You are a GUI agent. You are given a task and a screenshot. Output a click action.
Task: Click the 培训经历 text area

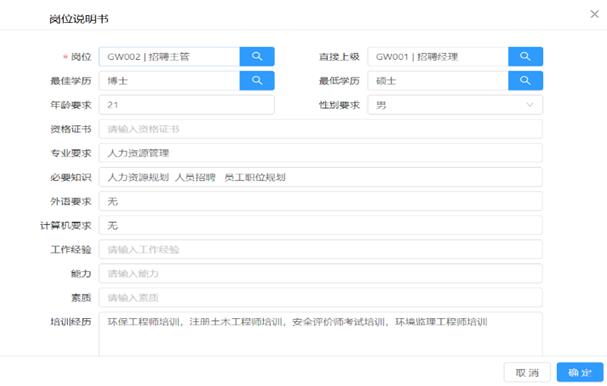tap(321, 334)
